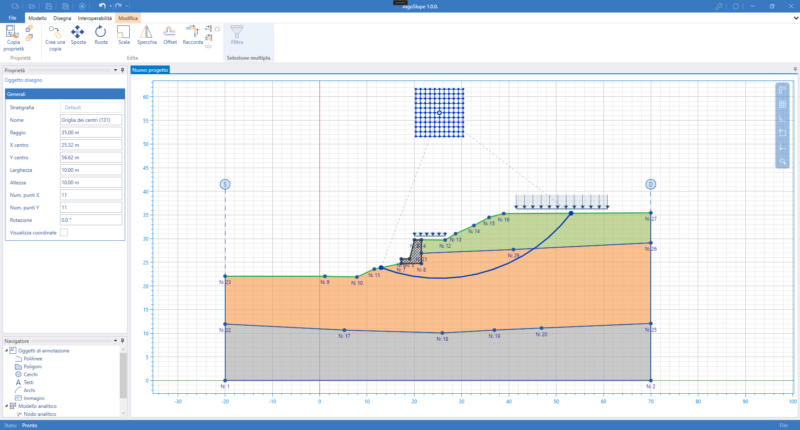The image size is (800, 430).
Task: Select the Sposta move tool
Action: click(x=78, y=36)
